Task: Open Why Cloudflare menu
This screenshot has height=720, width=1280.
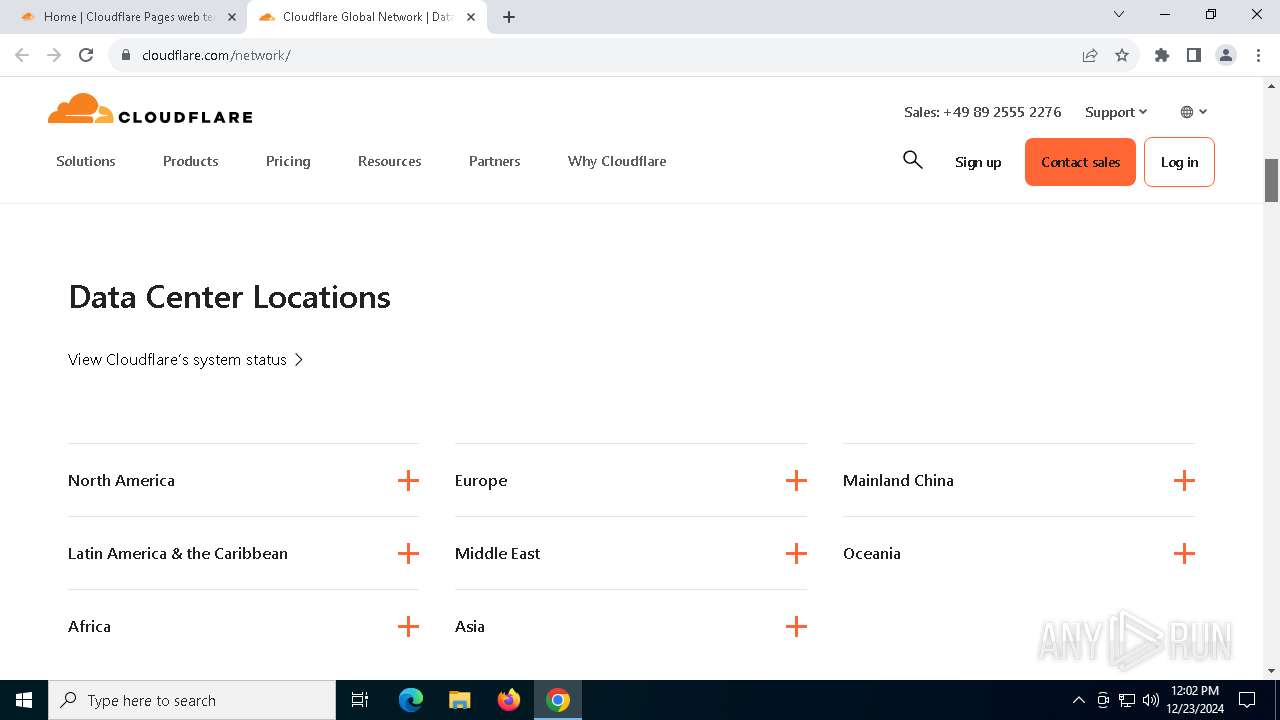Action: 617,161
